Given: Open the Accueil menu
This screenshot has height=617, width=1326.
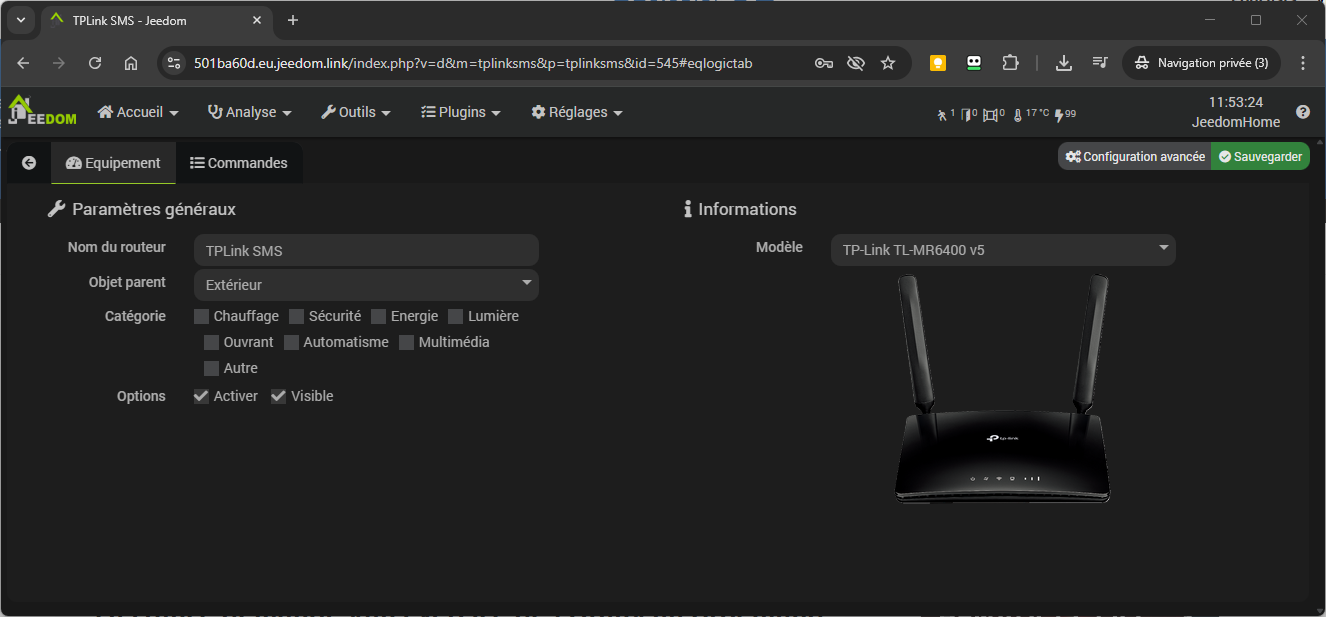Looking at the screenshot, I should 138,112.
